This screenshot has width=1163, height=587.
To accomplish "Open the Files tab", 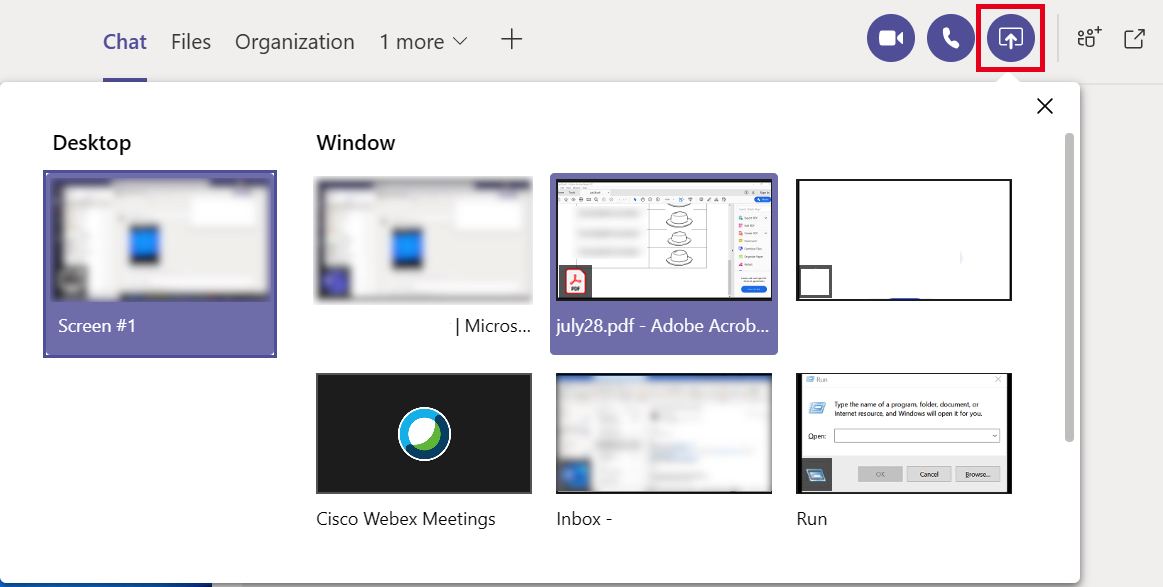I will (x=190, y=41).
